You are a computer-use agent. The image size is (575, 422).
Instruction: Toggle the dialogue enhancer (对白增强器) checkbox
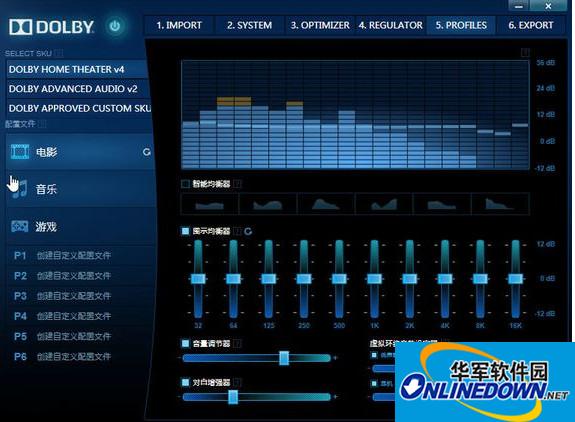tap(186, 382)
